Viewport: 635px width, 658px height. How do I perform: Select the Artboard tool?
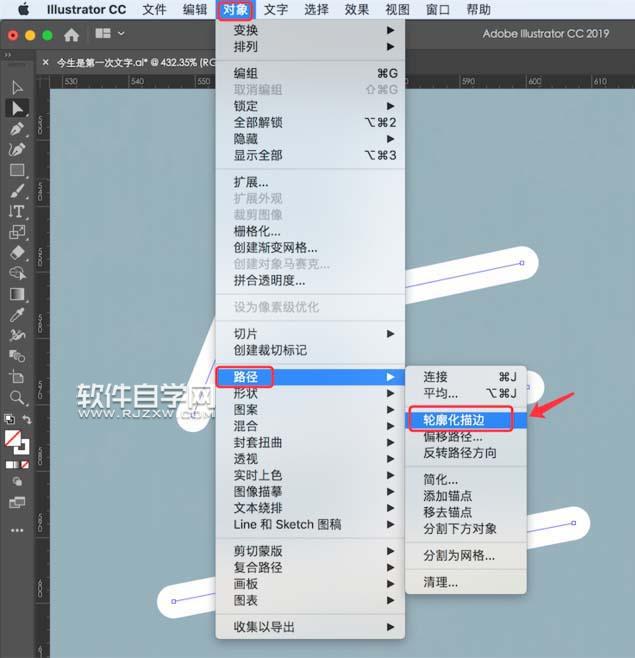pos(17,377)
